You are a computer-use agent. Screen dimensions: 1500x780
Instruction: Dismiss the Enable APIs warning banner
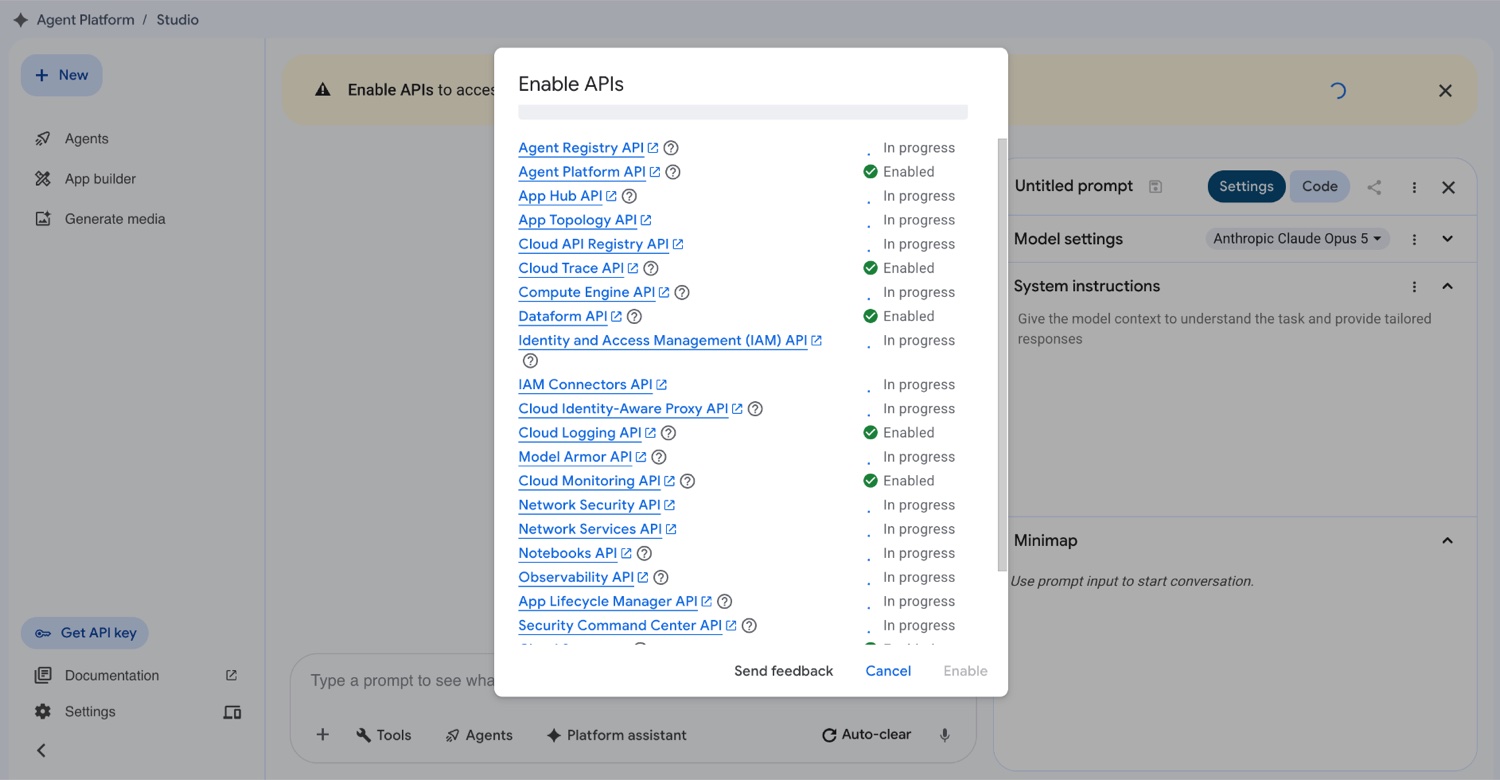1445,91
